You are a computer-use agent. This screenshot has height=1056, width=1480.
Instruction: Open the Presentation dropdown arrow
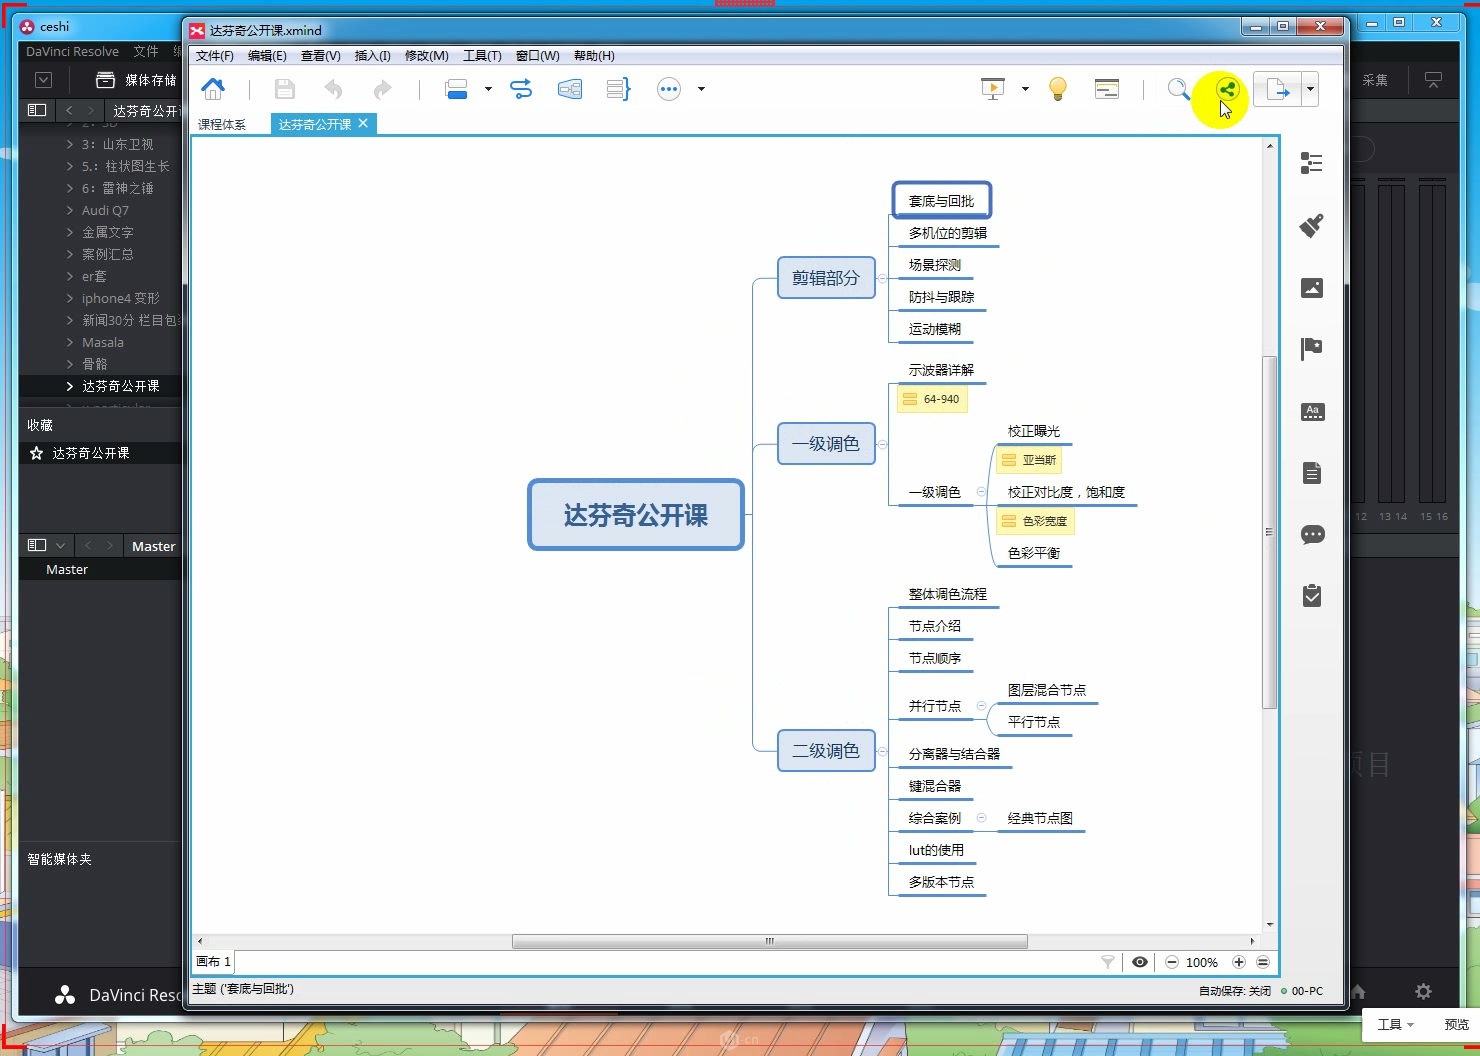pos(1025,89)
